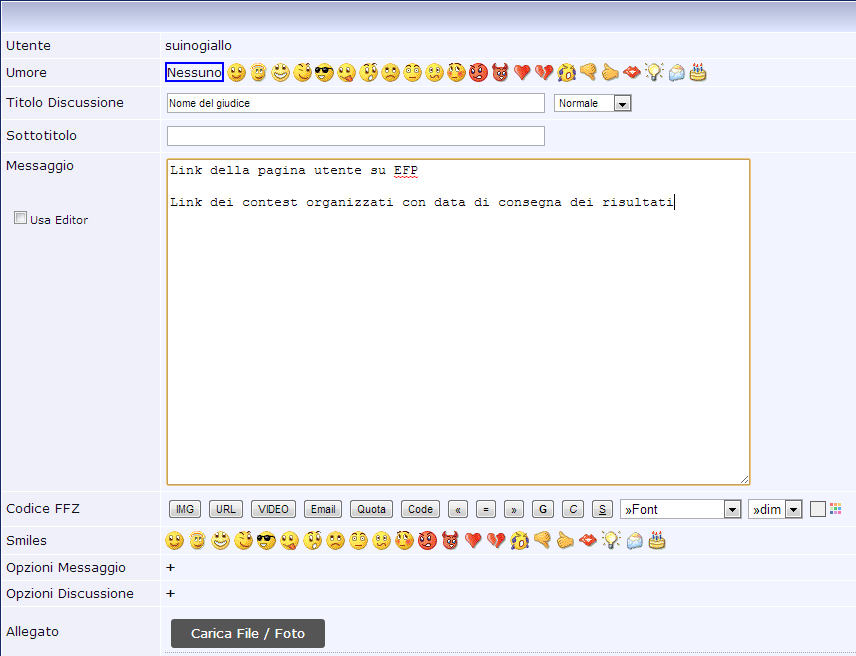The height and width of the screenshot is (656, 856).
Task: Choose the red angry face in Umore row
Action: pos(478,73)
